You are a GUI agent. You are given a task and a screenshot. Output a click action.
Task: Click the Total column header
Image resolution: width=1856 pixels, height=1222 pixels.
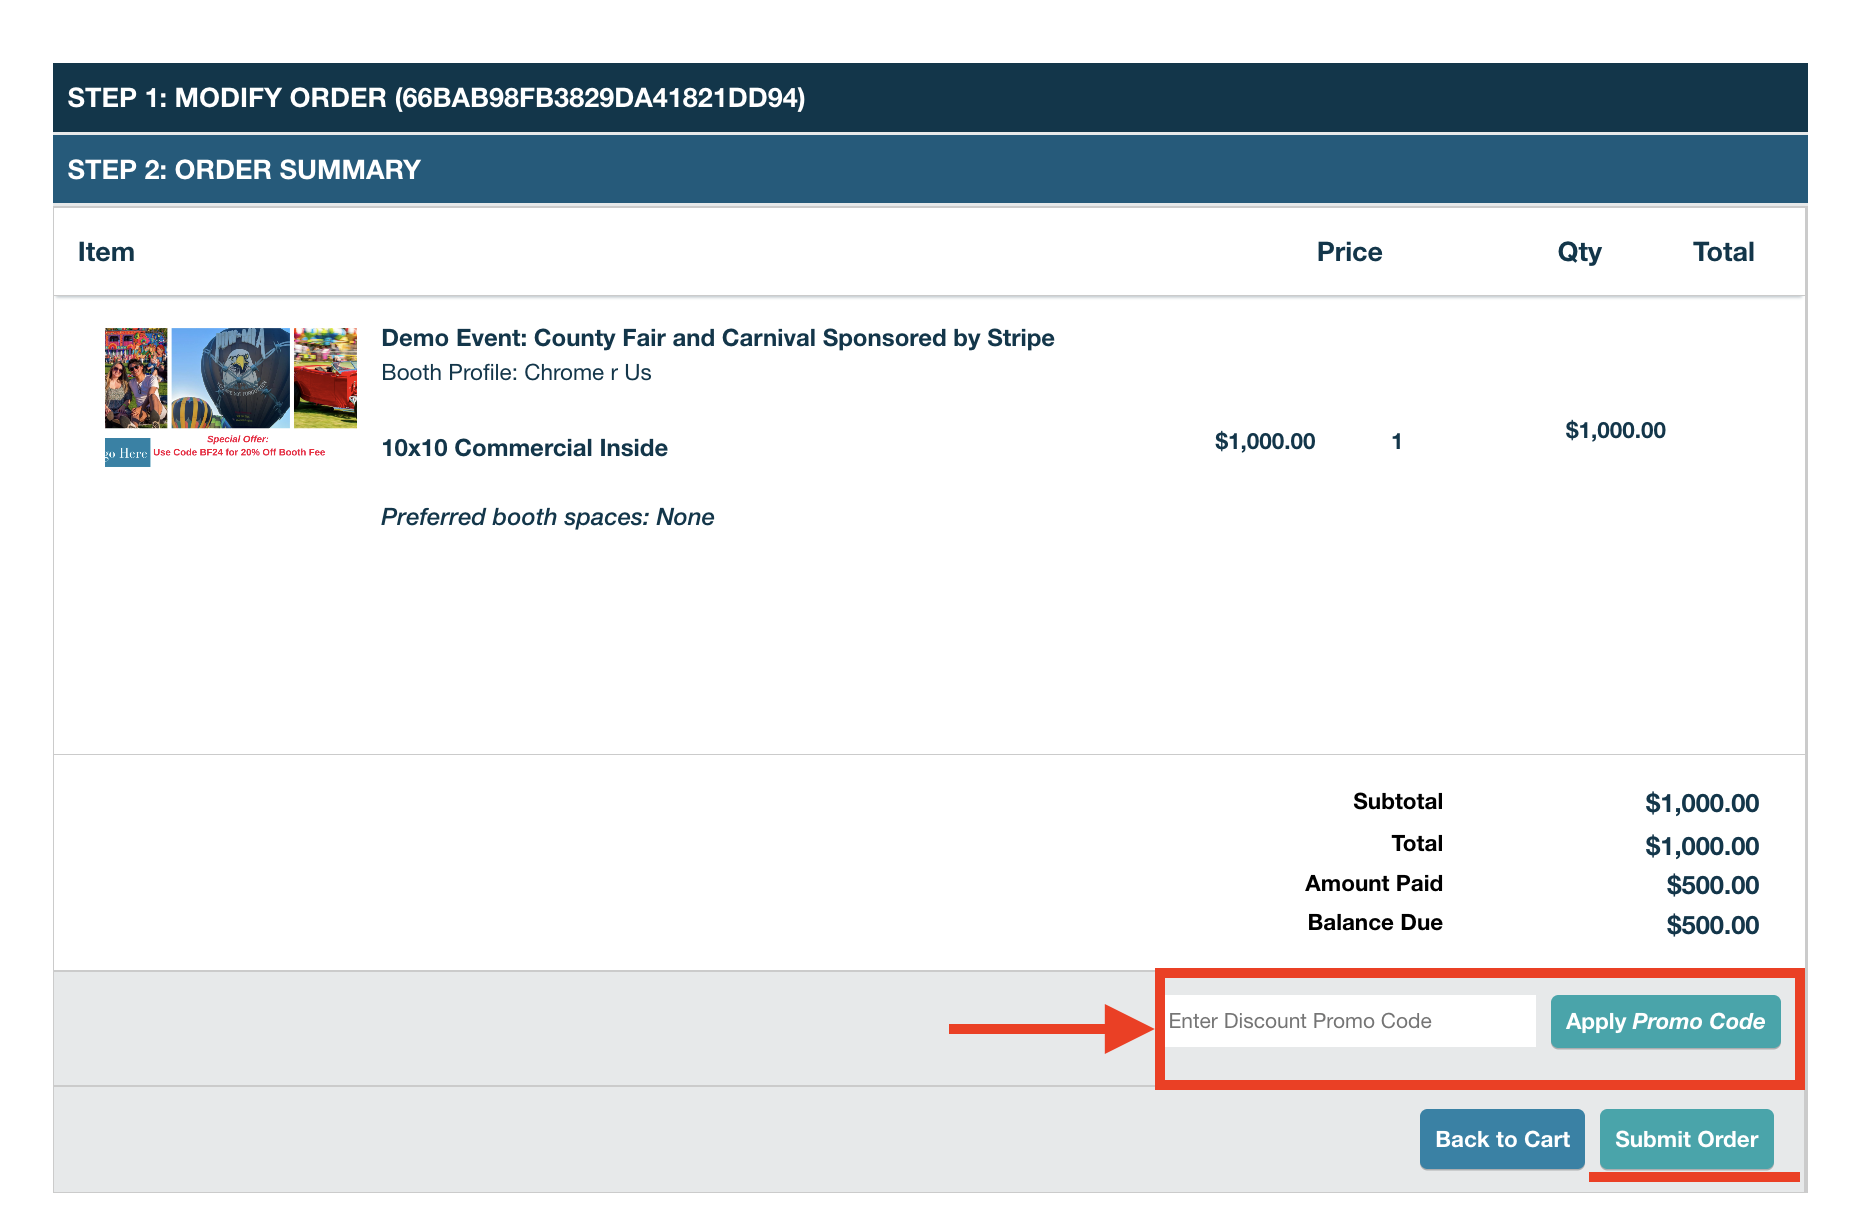1723,251
